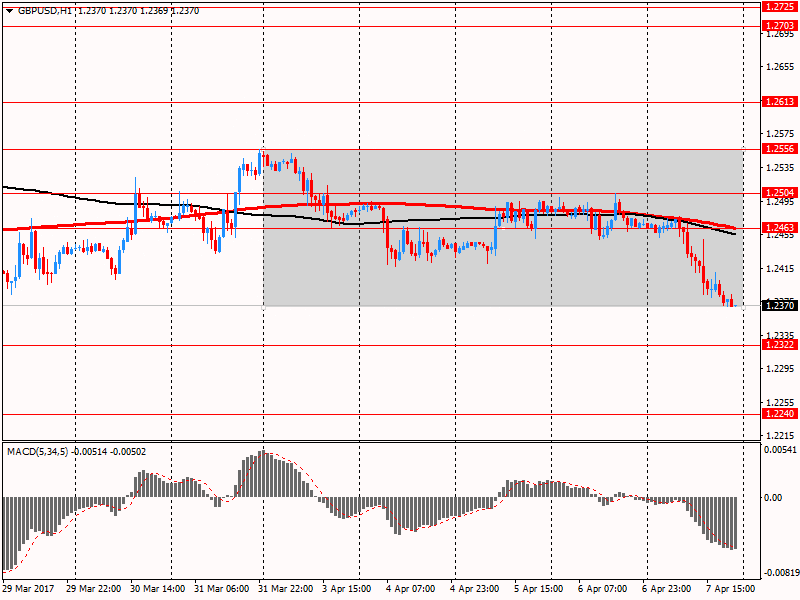Click the 29 Mar 22:00 time label
800x600 pixels.
point(94,588)
